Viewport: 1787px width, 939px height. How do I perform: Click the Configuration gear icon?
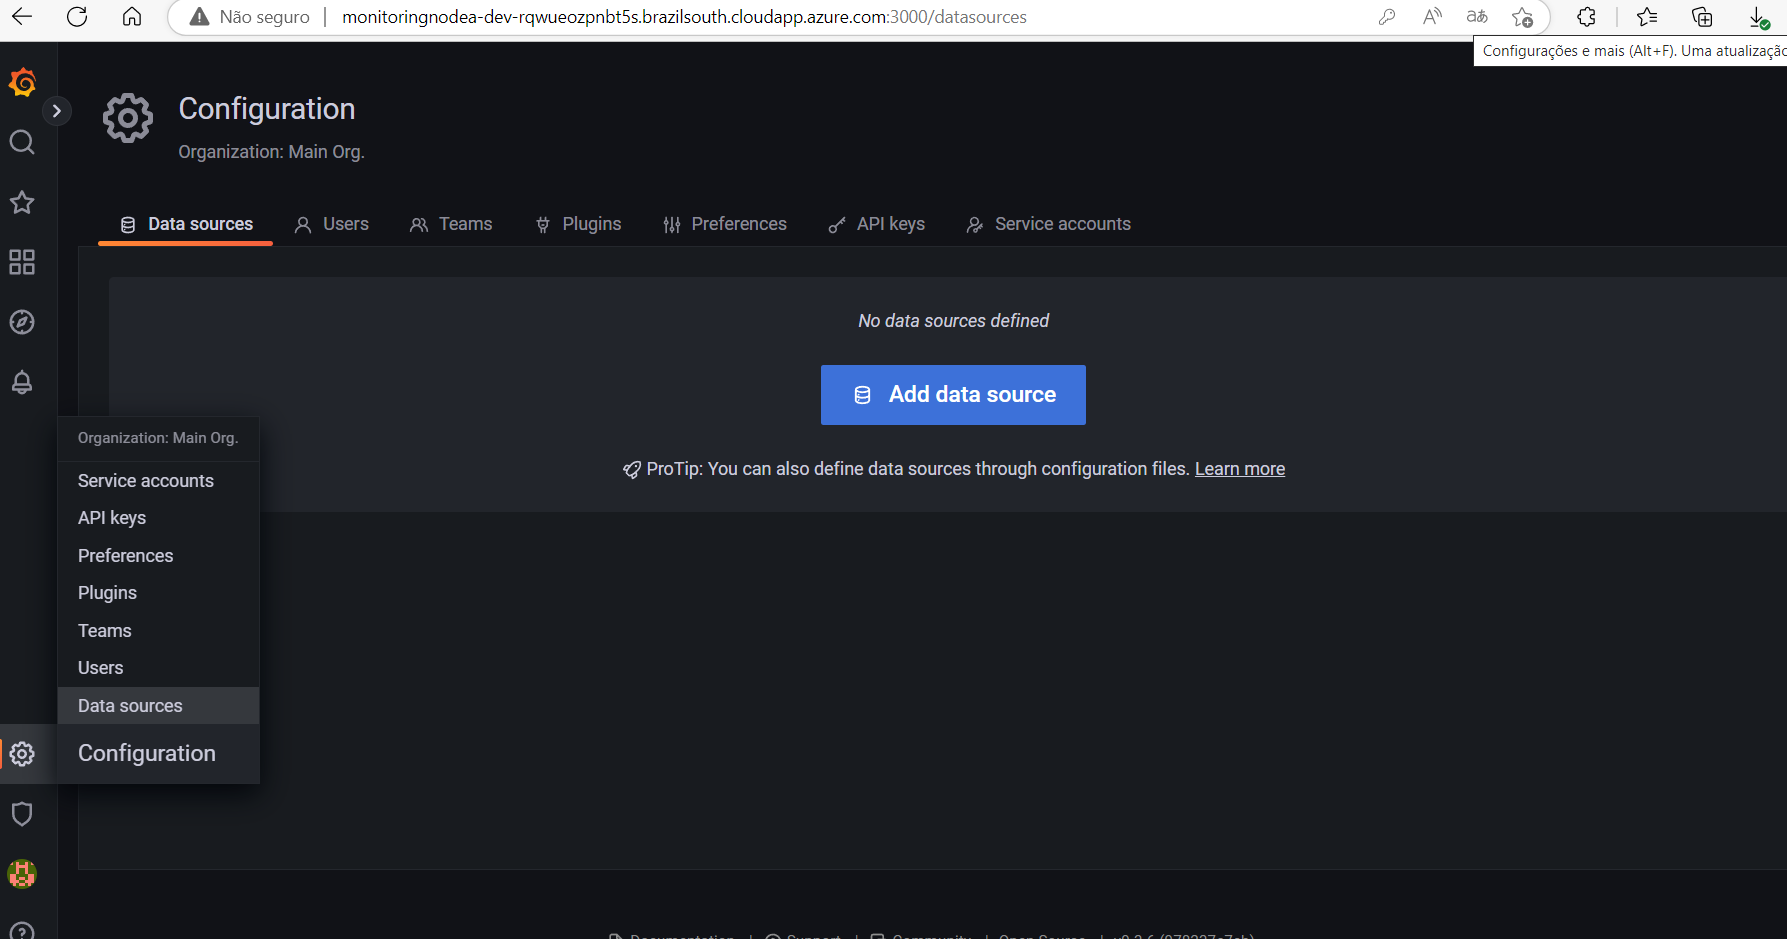(x=22, y=754)
